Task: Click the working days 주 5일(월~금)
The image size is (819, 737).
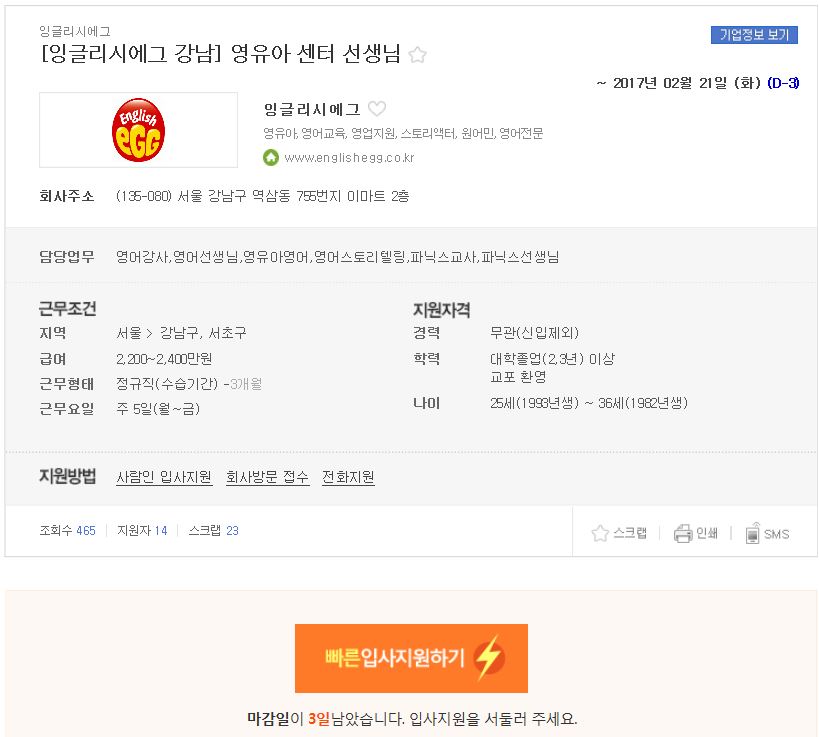Action: [x=158, y=408]
